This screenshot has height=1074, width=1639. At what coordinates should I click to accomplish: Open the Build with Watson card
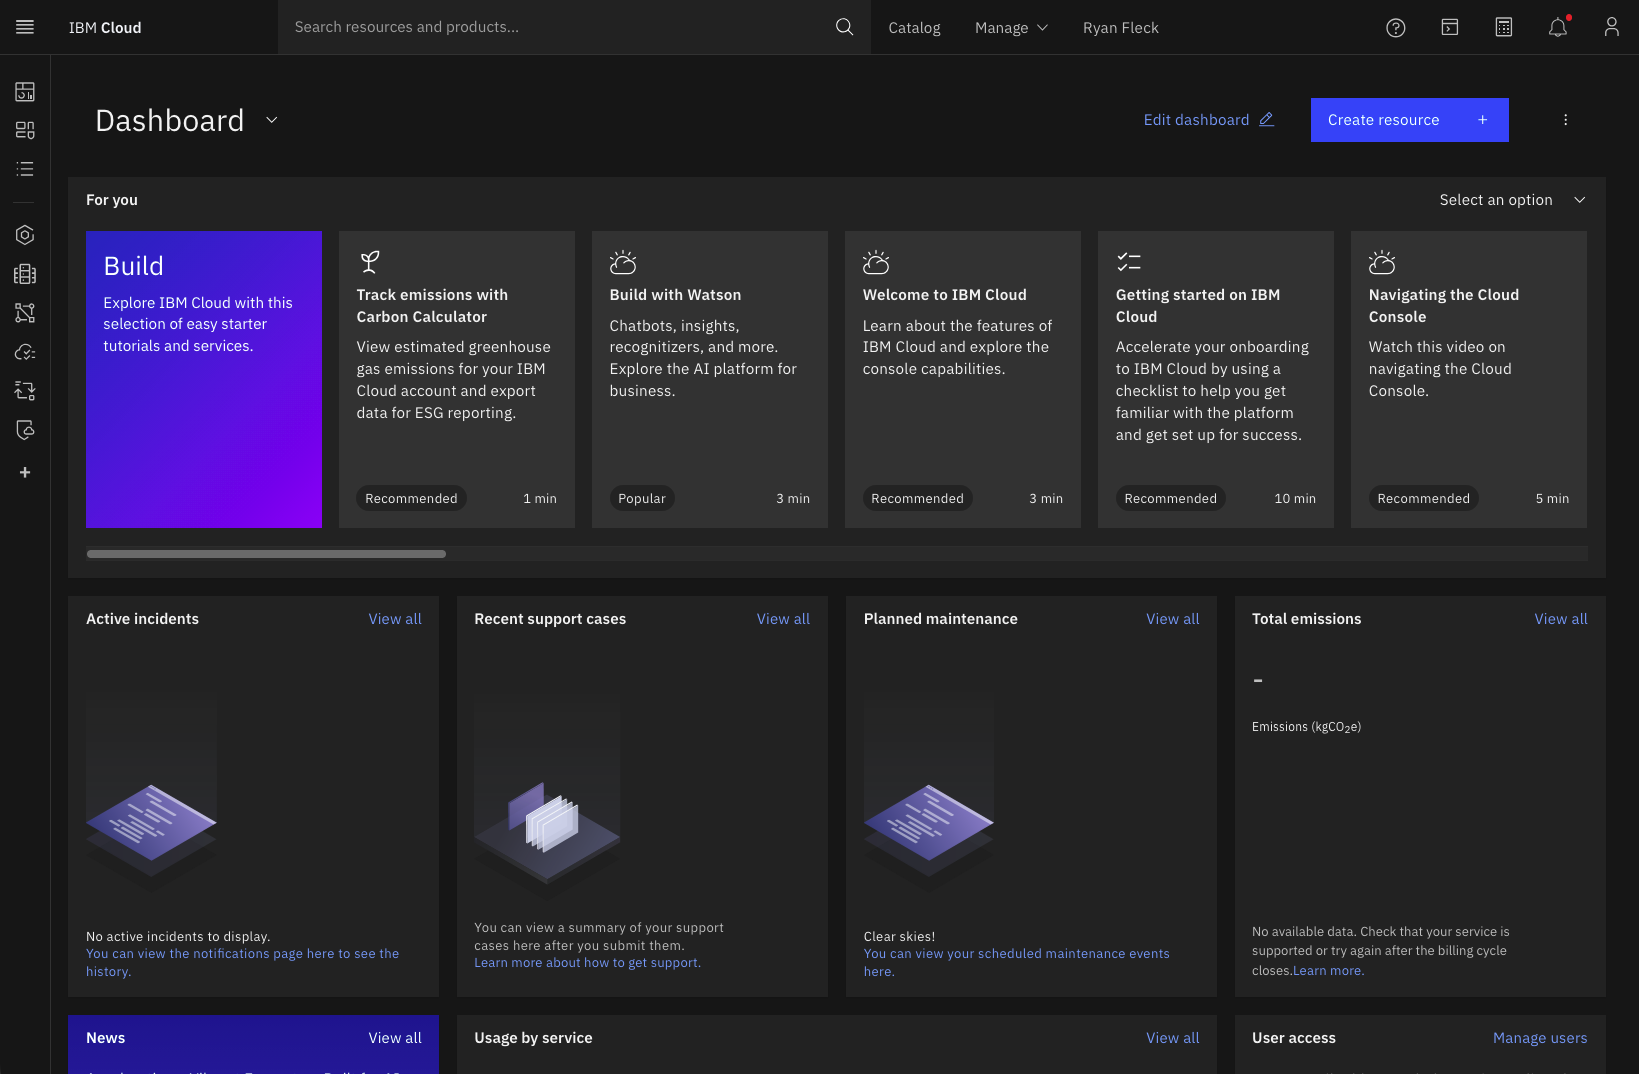point(709,379)
